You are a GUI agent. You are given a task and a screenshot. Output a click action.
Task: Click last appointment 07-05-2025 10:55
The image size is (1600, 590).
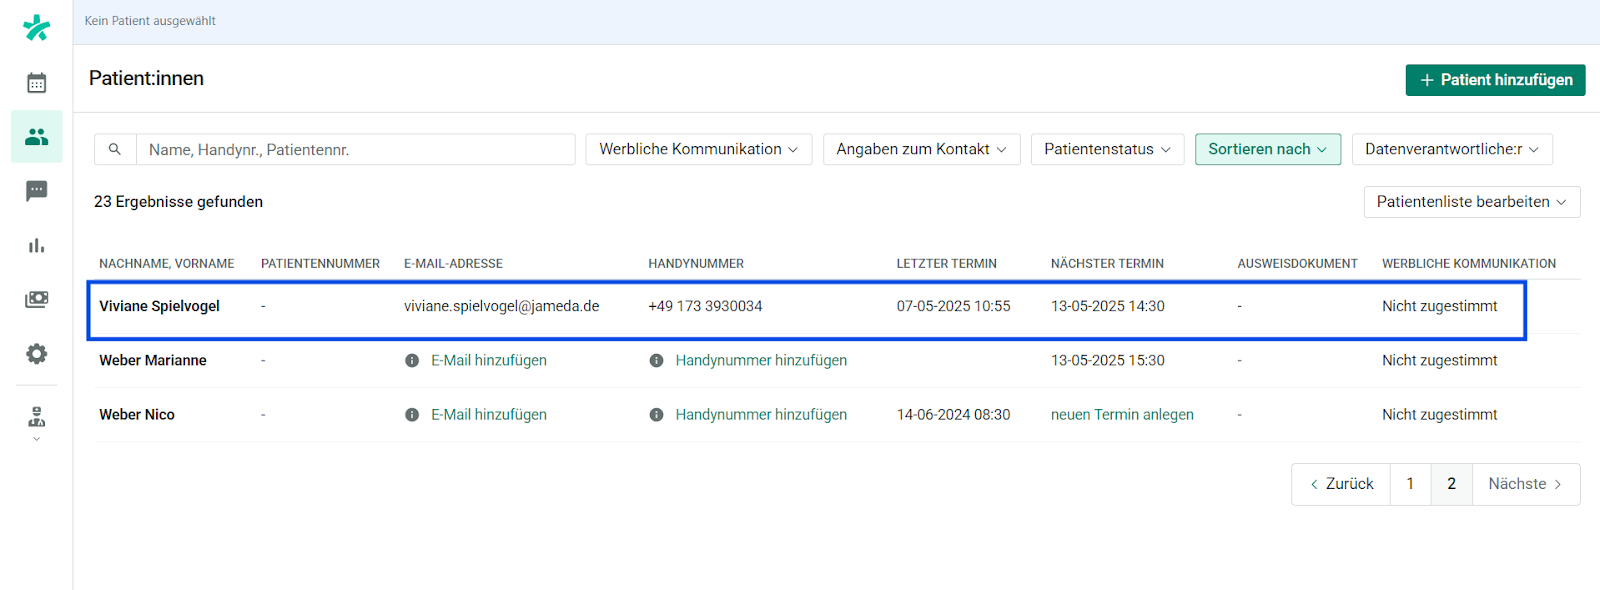tap(953, 306)
